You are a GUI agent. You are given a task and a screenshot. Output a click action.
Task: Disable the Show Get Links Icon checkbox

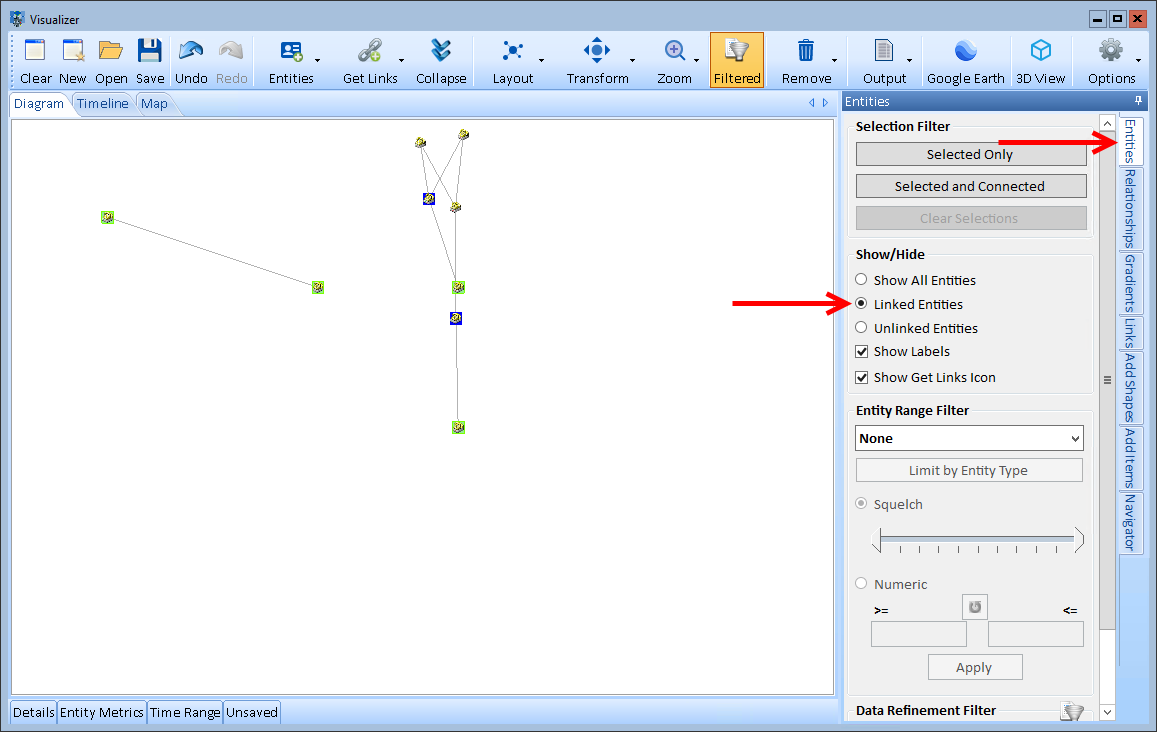(862, 378)
